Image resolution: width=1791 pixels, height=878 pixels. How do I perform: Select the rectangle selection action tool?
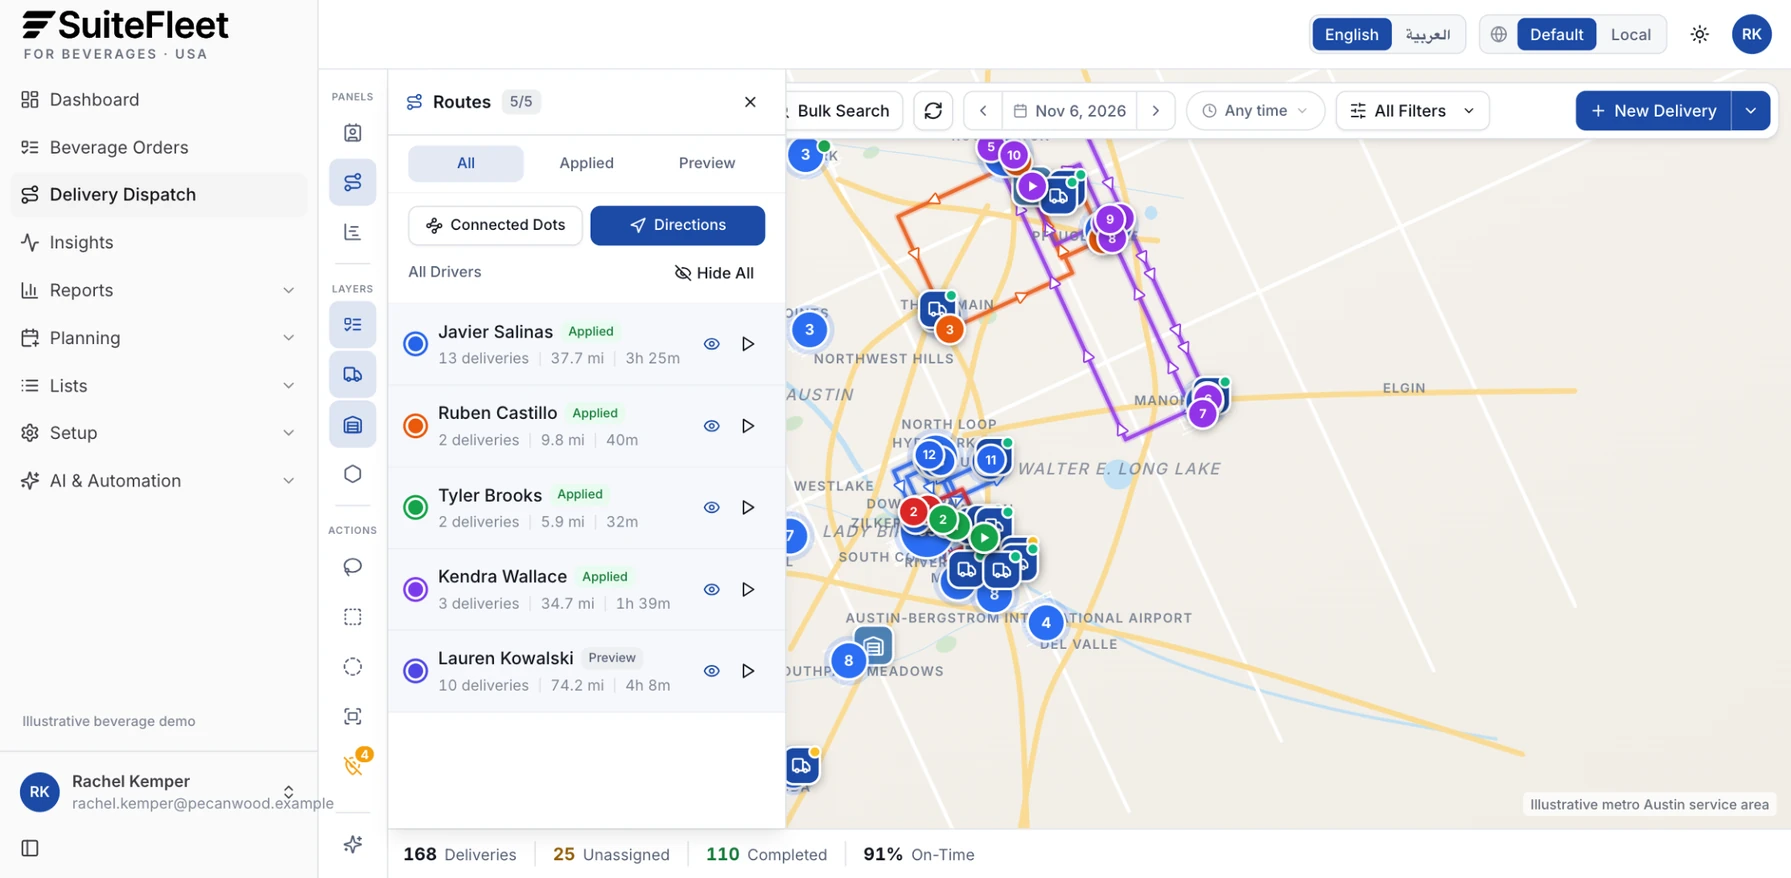[x=352, y=617]
